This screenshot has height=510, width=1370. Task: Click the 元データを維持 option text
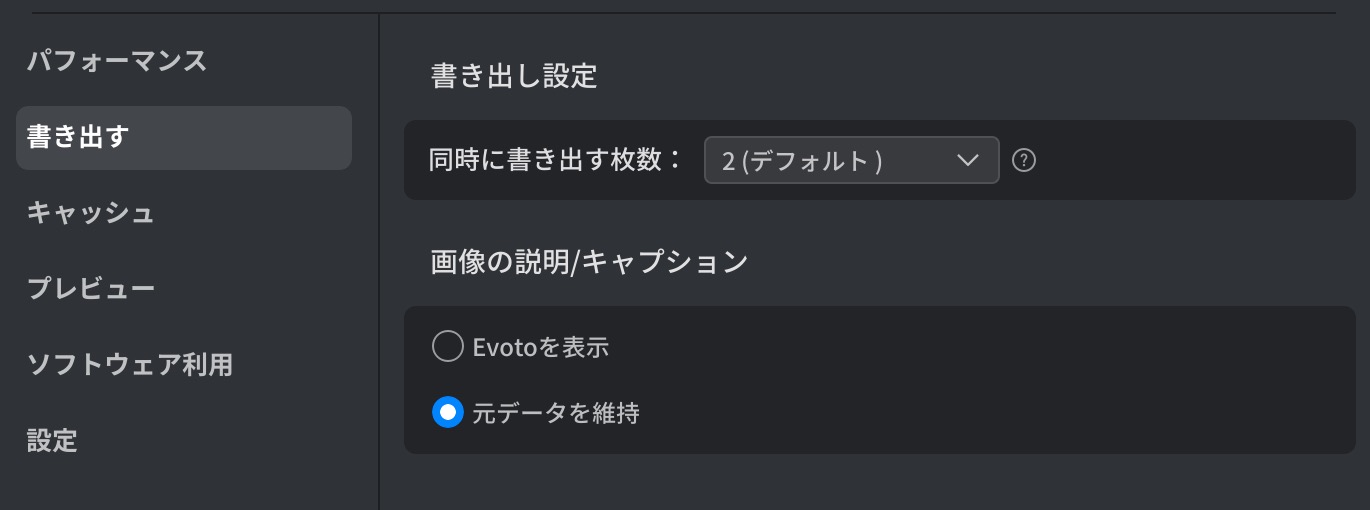point(556,412)
